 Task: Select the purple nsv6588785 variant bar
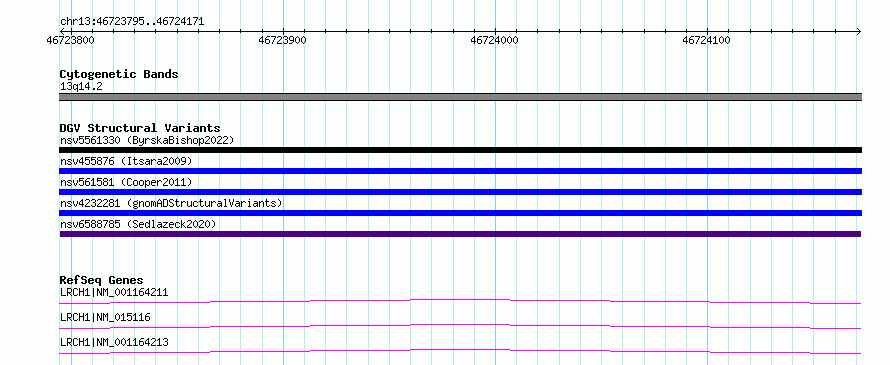coord(460,234)
